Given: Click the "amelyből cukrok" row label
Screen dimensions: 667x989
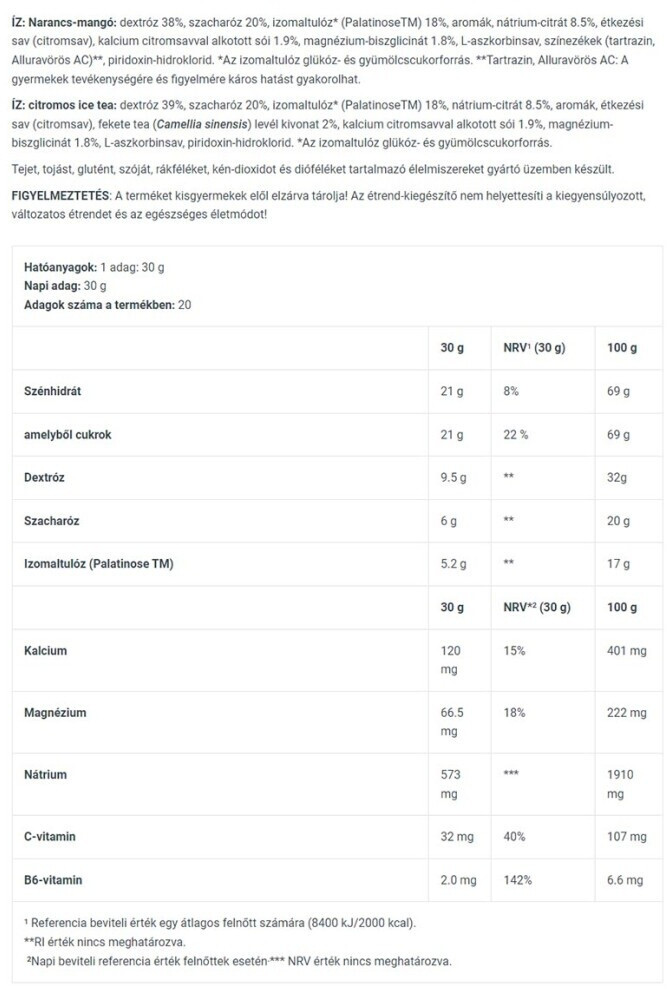Looking at the screenshot, I should tap(67, 435).
